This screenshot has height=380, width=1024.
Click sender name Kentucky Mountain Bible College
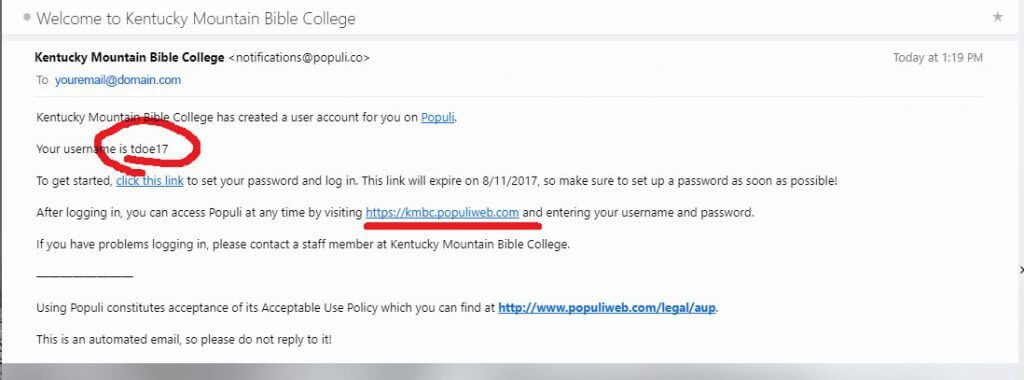coord(129,57)
